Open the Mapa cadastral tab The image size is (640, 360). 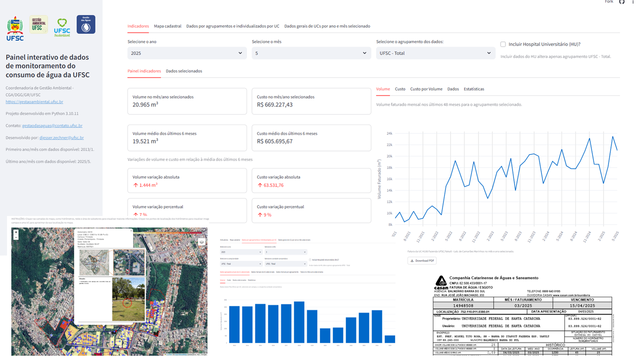pyautogui.click(x=167, y=26)
